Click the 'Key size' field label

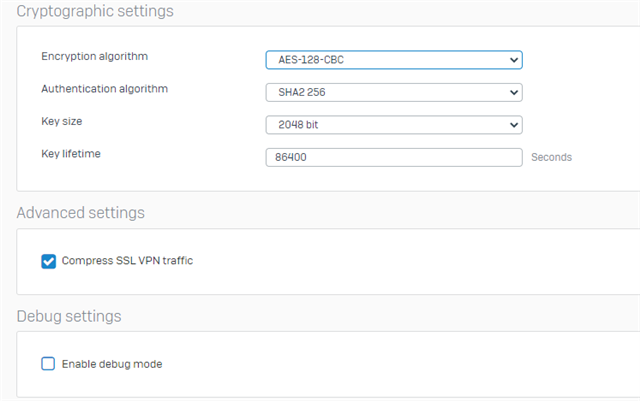(x=61, y=120)
